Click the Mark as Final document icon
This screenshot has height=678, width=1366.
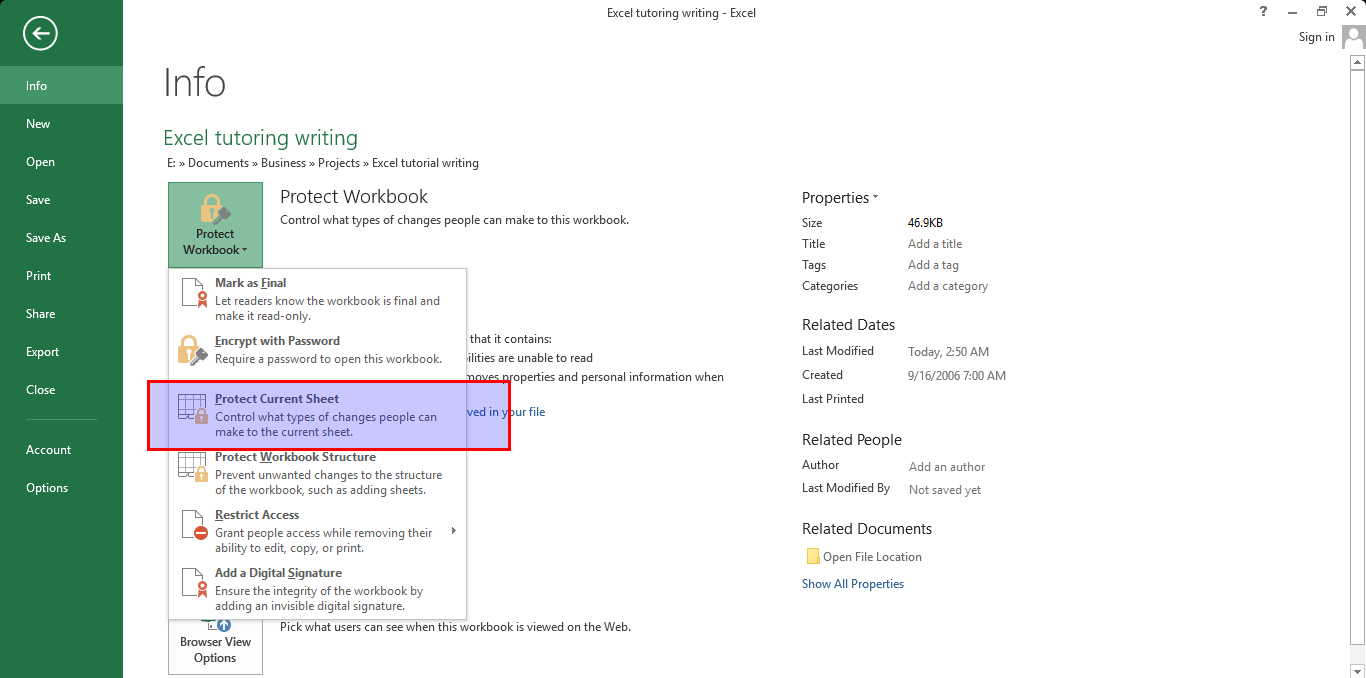(192, 292)
